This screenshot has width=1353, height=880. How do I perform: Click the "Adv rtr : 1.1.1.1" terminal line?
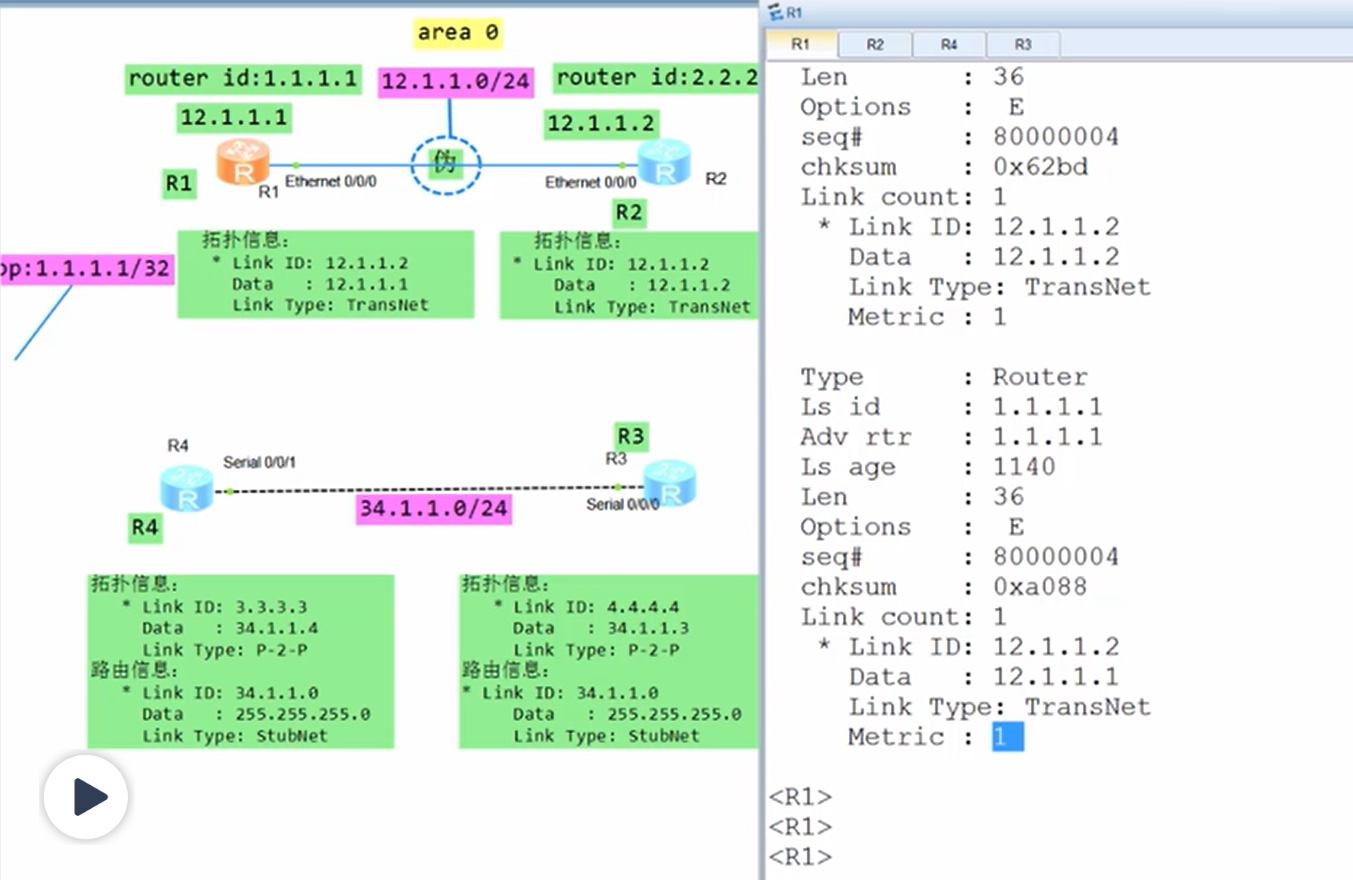[x=952, y=437]
